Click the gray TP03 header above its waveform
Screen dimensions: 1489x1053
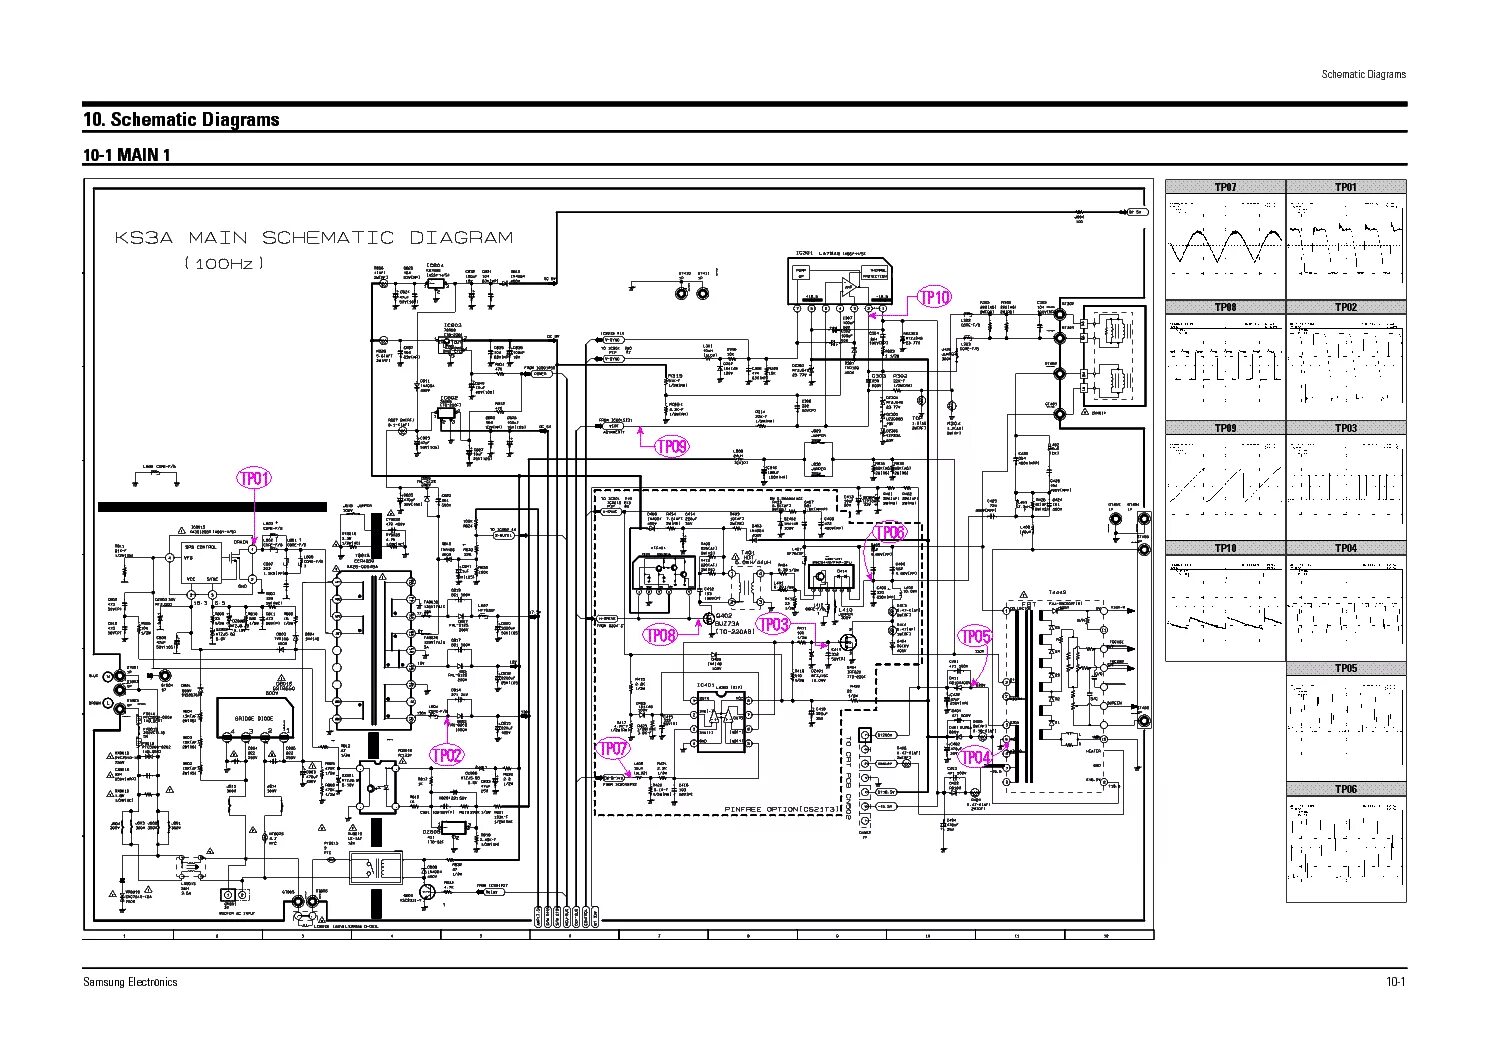[x=1346, y=428]
